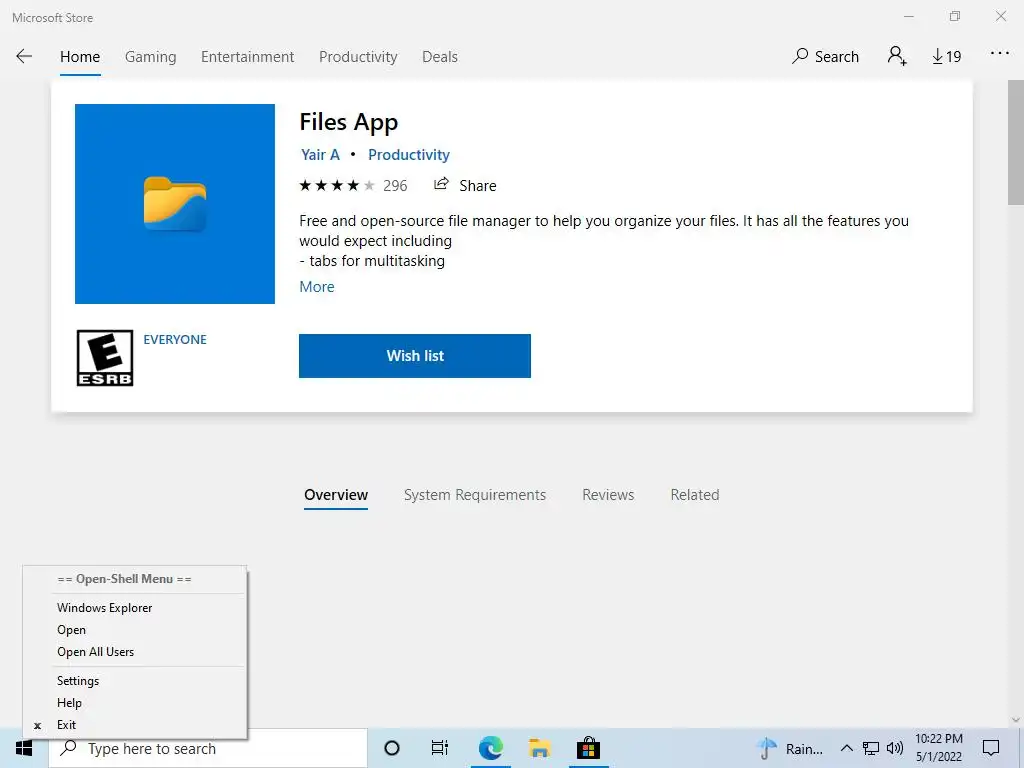Click the scrollbar down arrow
Viewport: 1024px width, 768px height.
pyautogui.click(x=1016, y=720)
